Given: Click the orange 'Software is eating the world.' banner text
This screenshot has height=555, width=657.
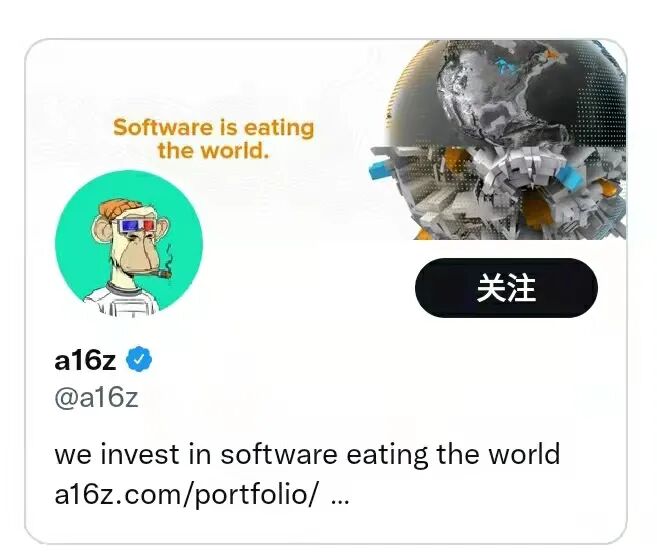Looking at the screenshot, I should coord(213,139).
